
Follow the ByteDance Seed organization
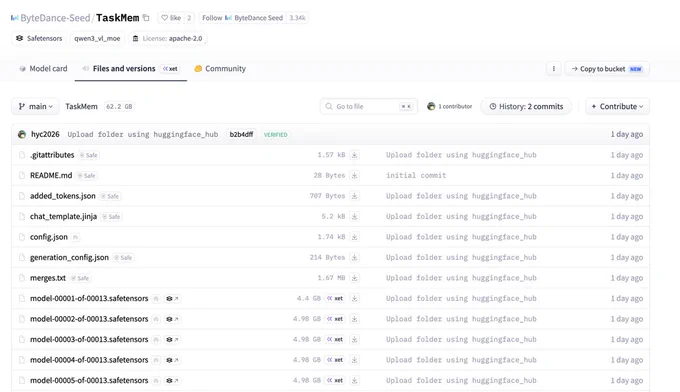242,18
